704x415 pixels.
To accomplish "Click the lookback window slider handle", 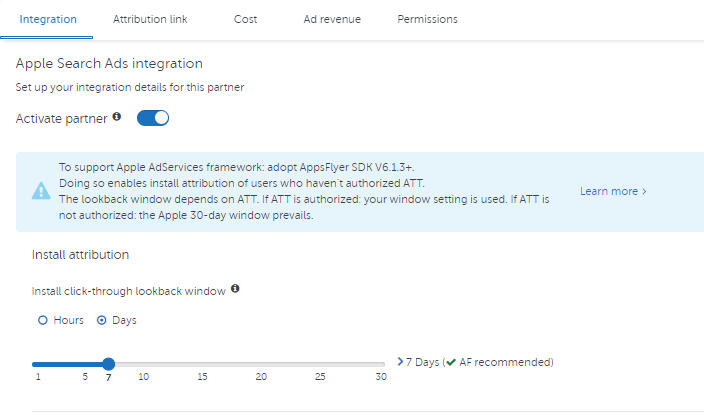I will click(x=108, y=364).
